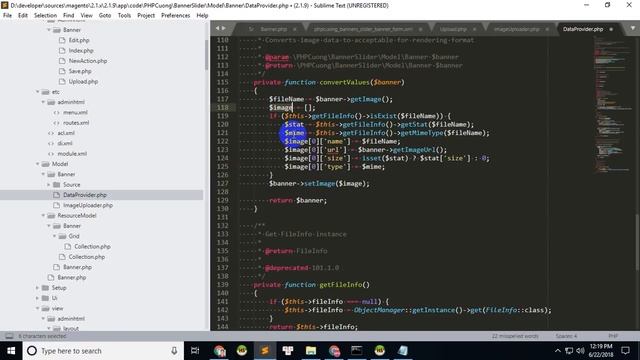Viewport: 640px width, 360px height.
Task: Close the Upload.php tab
Action: tap(474, 29)
